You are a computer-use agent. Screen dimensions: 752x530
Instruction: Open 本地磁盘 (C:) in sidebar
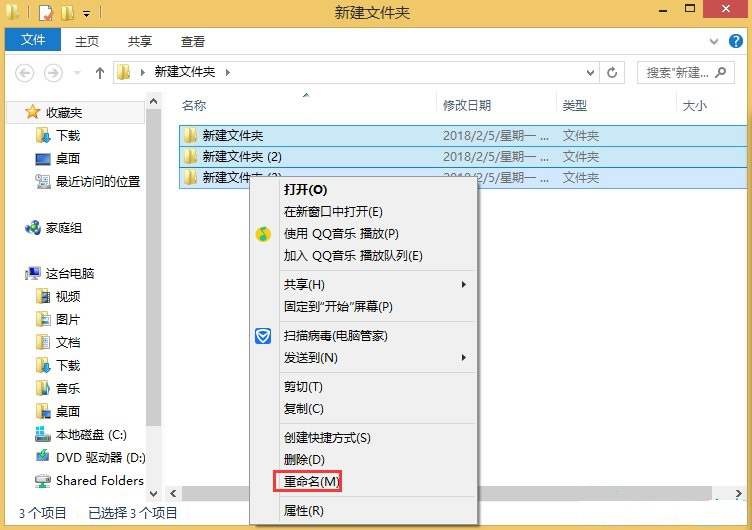coord(91,434)
